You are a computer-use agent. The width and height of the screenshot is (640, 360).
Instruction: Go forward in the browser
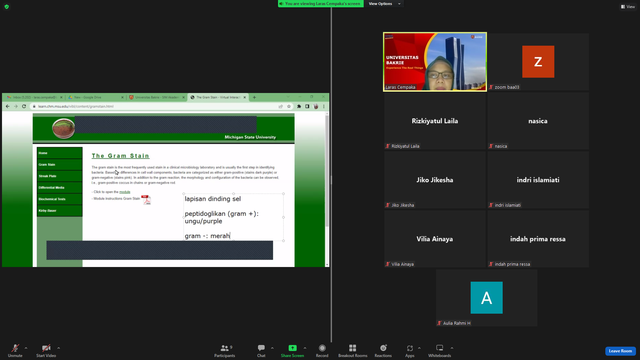pos(16,107)
